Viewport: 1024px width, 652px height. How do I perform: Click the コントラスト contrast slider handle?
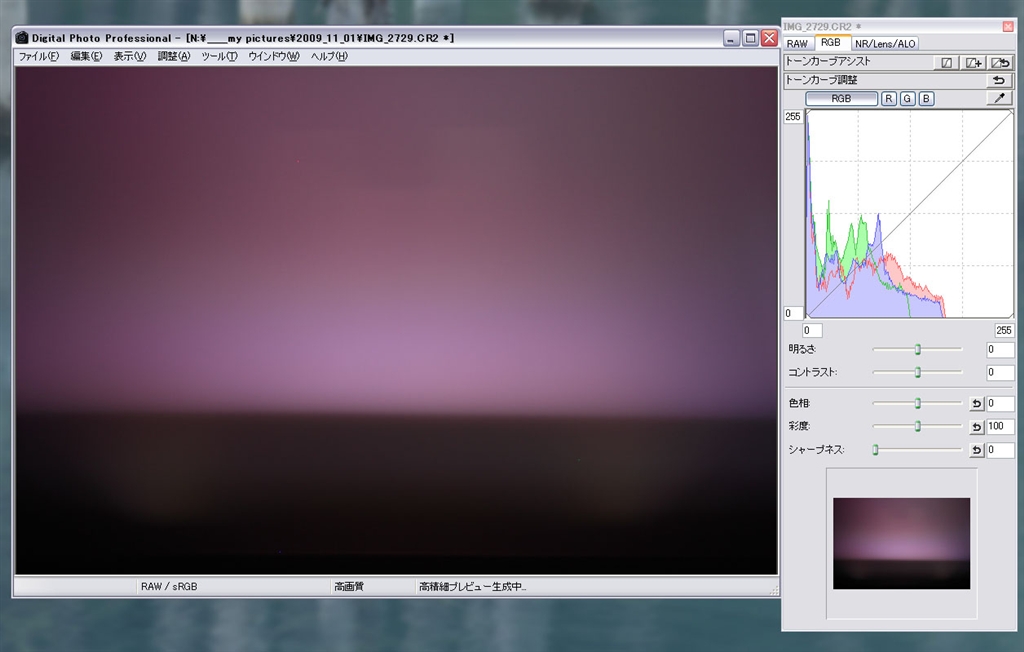[918, 372]
